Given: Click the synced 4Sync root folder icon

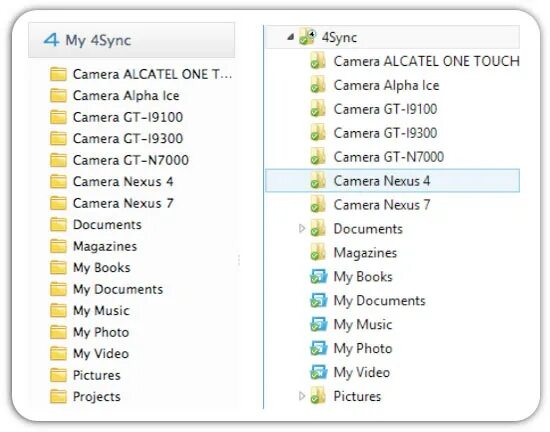Looking at the screenshot, I should (x=308, y=37).
